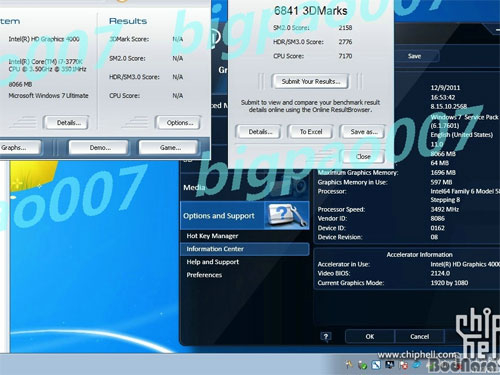Open Action Center flag tray icon
This screenshot has height=375, width=500.
coord(403,365)
